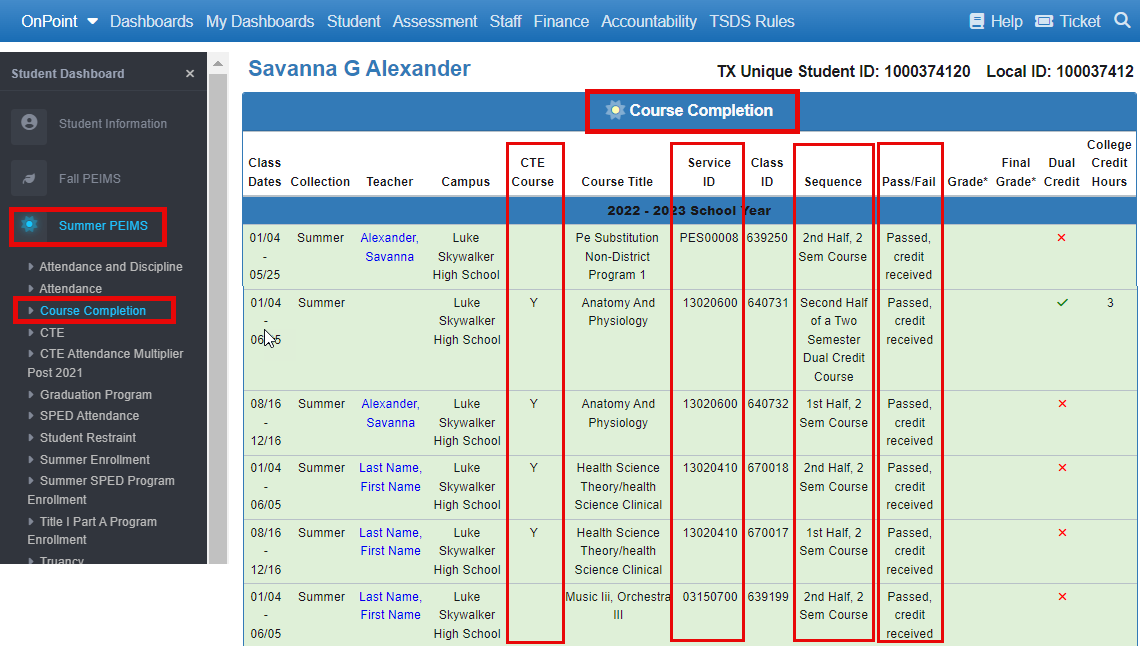Open teacher link Alexander, Savanna

coord(390,246)
